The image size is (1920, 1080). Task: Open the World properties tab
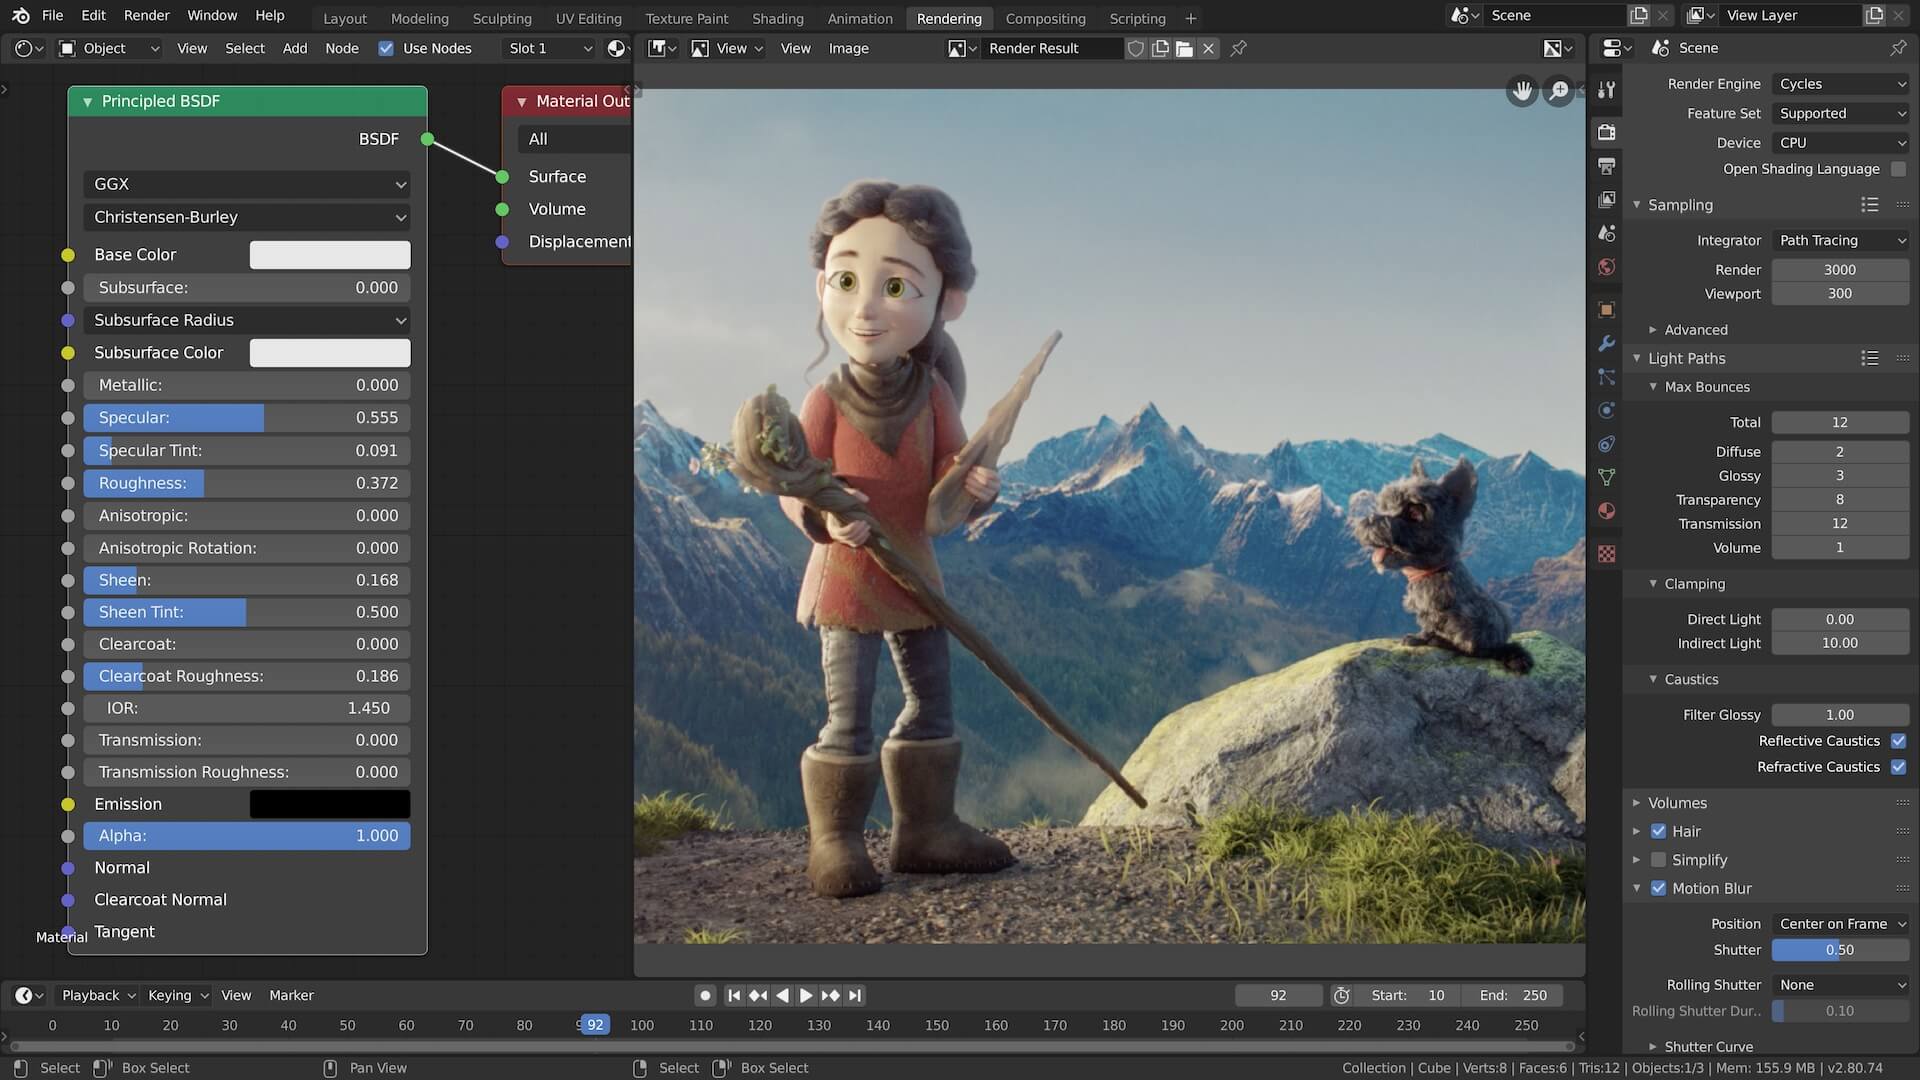(1607, 267)
